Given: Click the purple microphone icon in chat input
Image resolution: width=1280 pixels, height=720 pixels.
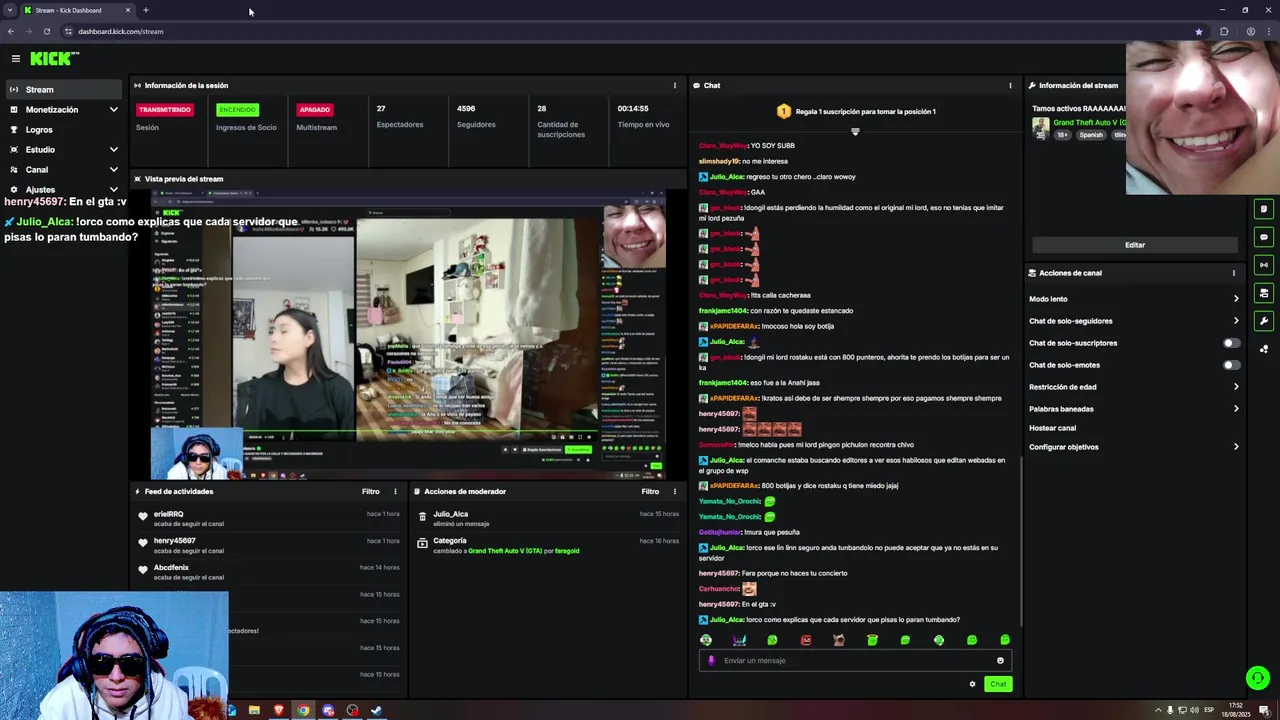Looking at the screenshot, I should pyautogui.click(x=711, y=660).
